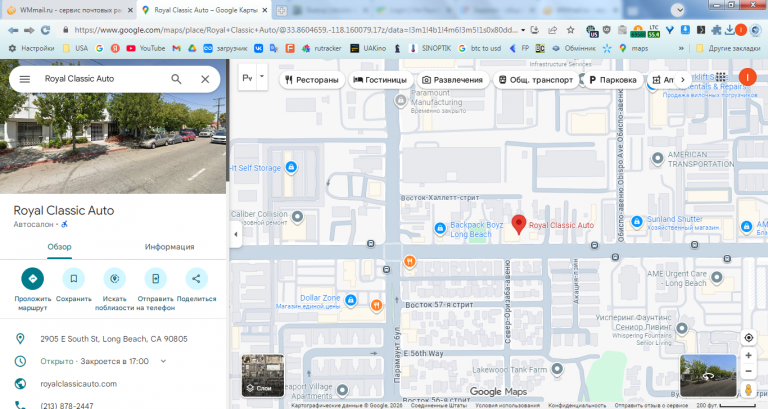Click the Backpack Boyz Long Beach marker

pyautogui.click(x=440, y=228)
